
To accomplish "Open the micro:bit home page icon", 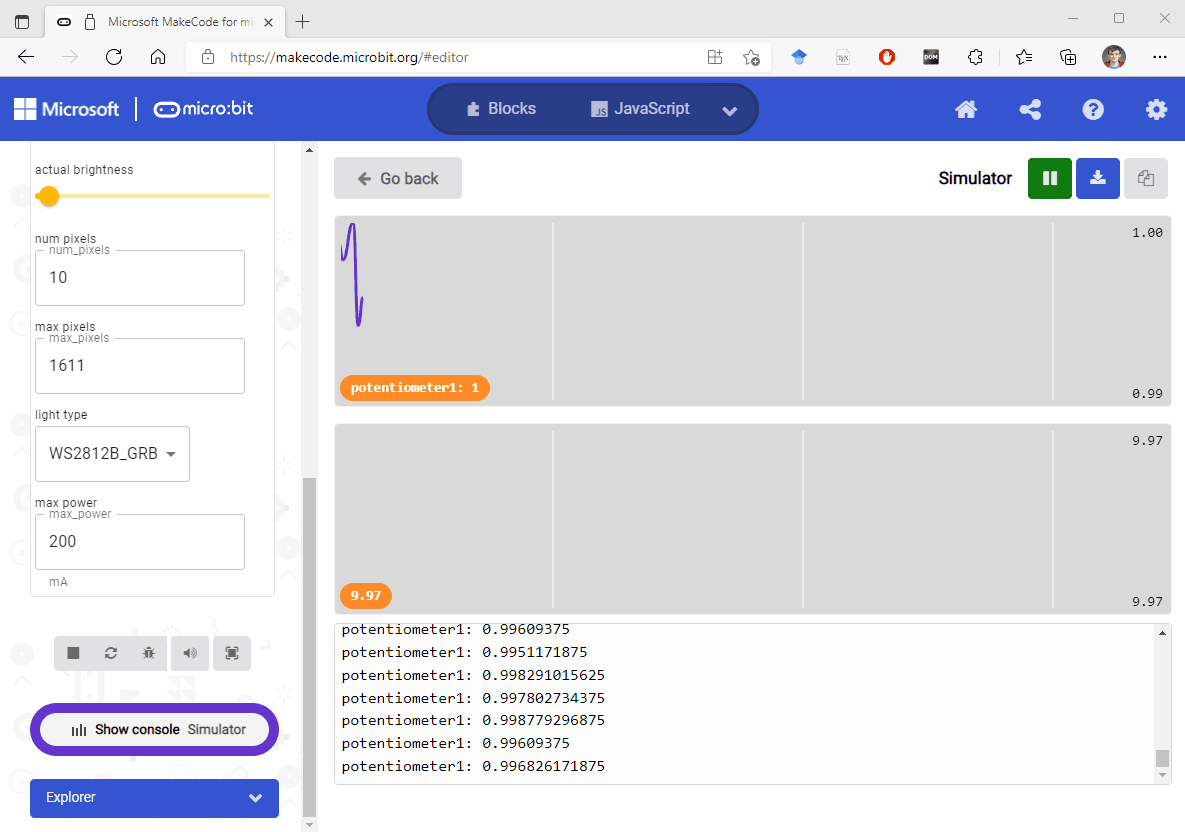I will (x=965, y=109).
